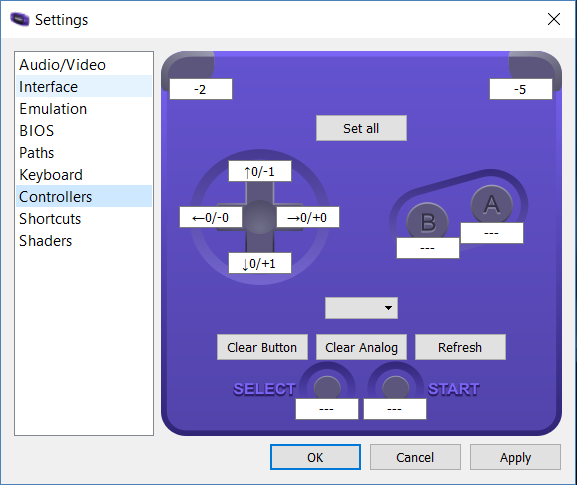Click the A button graphic

point(492,204)
